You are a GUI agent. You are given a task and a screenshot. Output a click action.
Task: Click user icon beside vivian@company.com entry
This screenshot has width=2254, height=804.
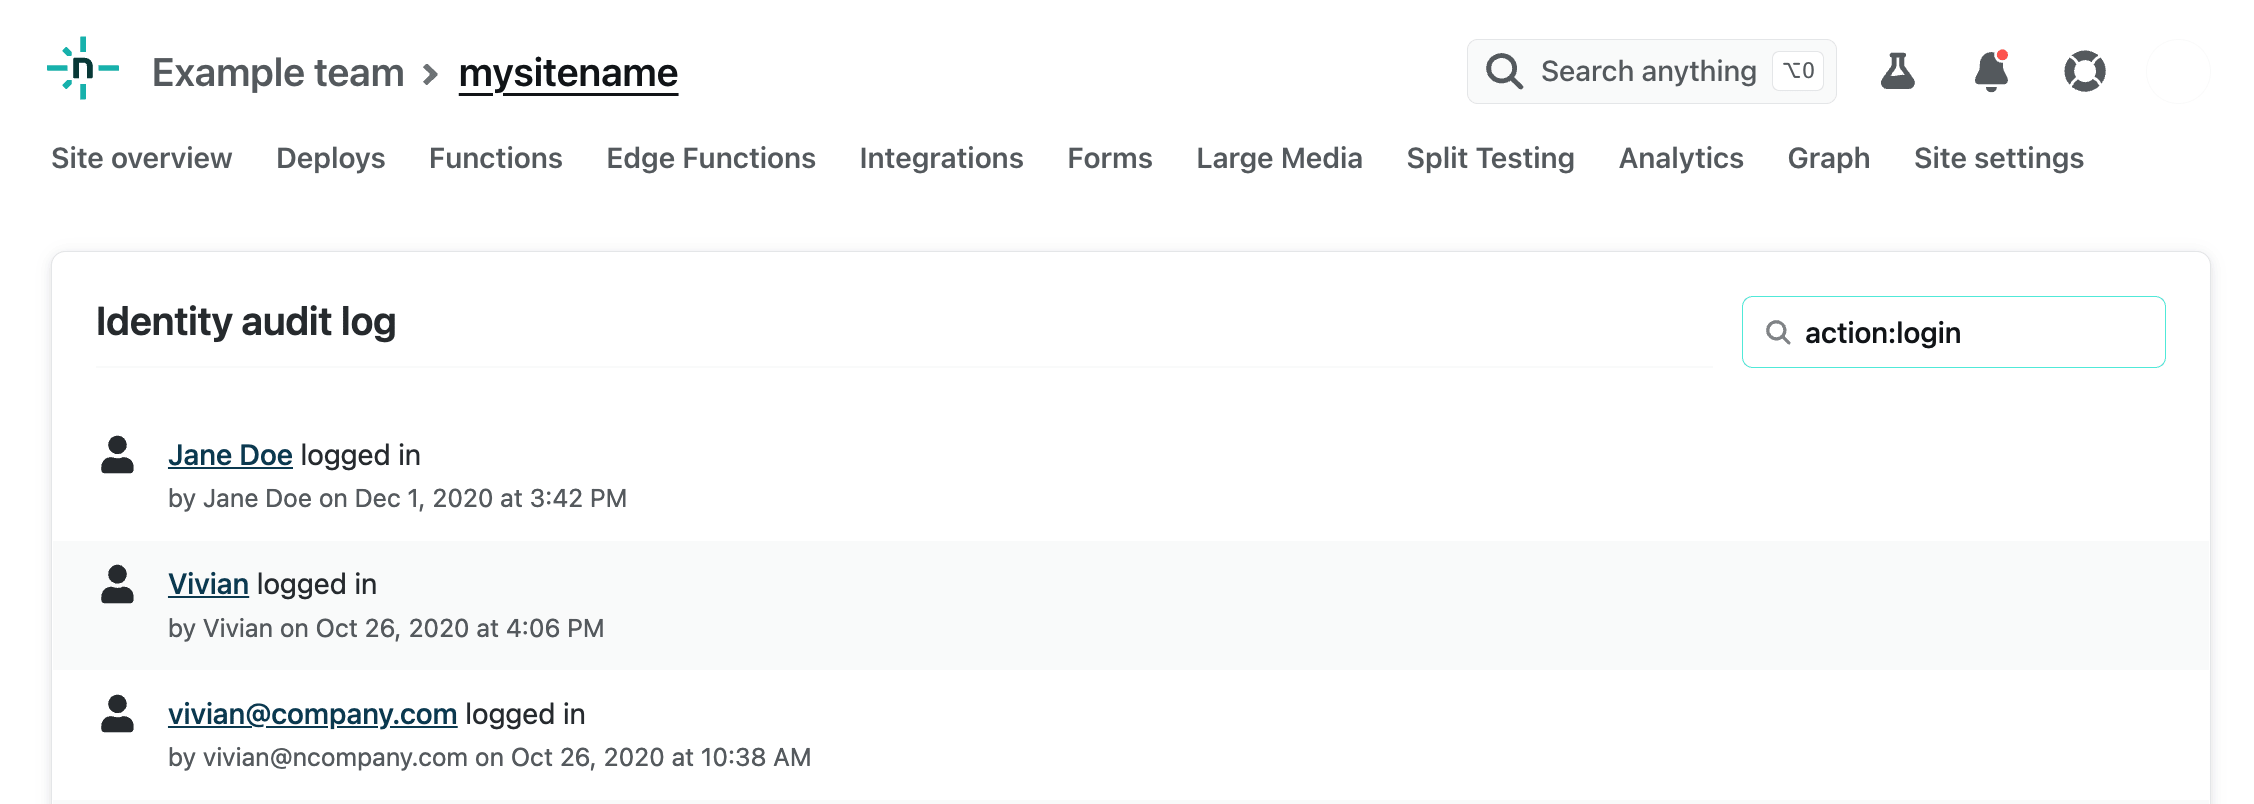(x=117, y=714)
